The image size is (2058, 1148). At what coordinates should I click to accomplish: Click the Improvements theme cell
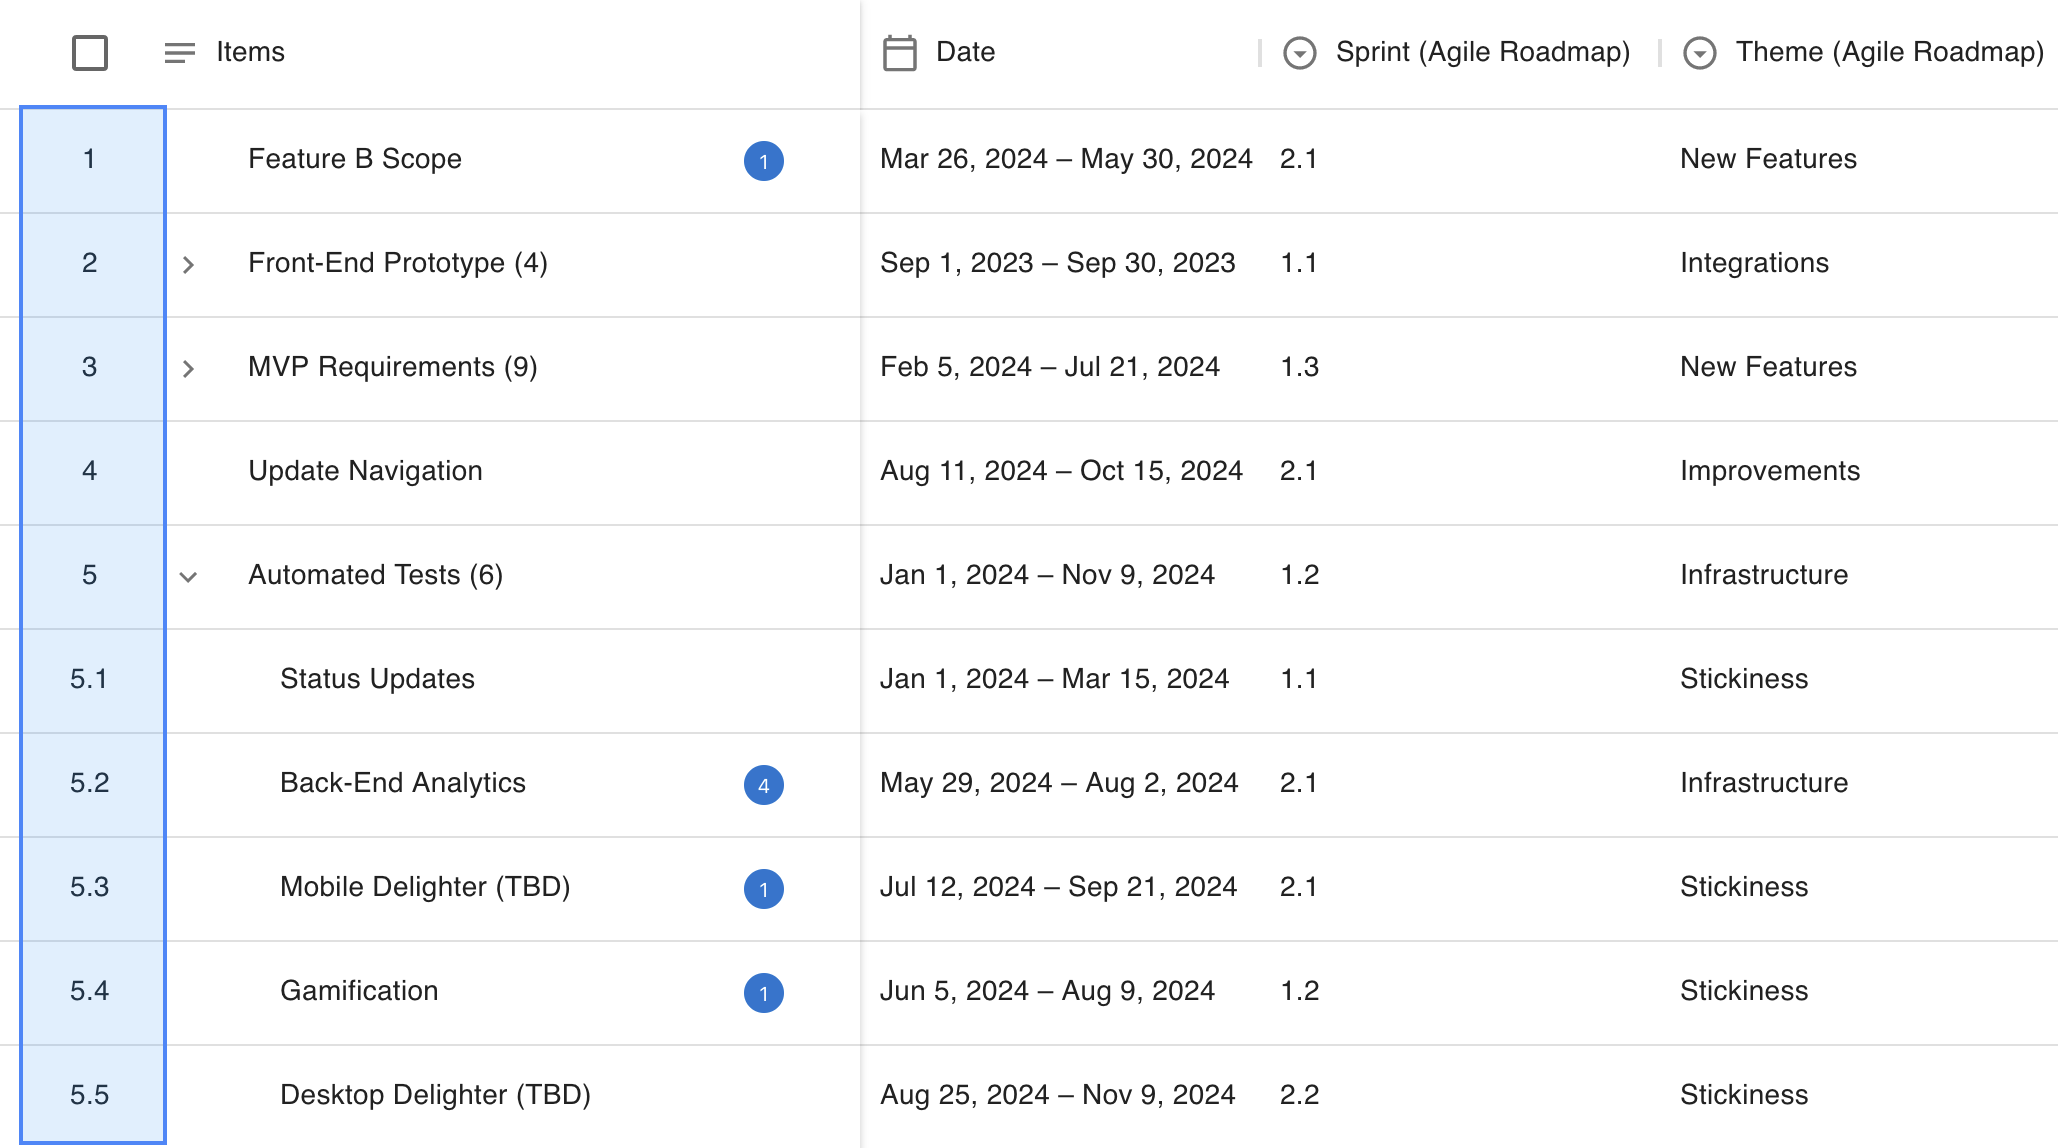pyautogui.click(x=1769, y=471)
